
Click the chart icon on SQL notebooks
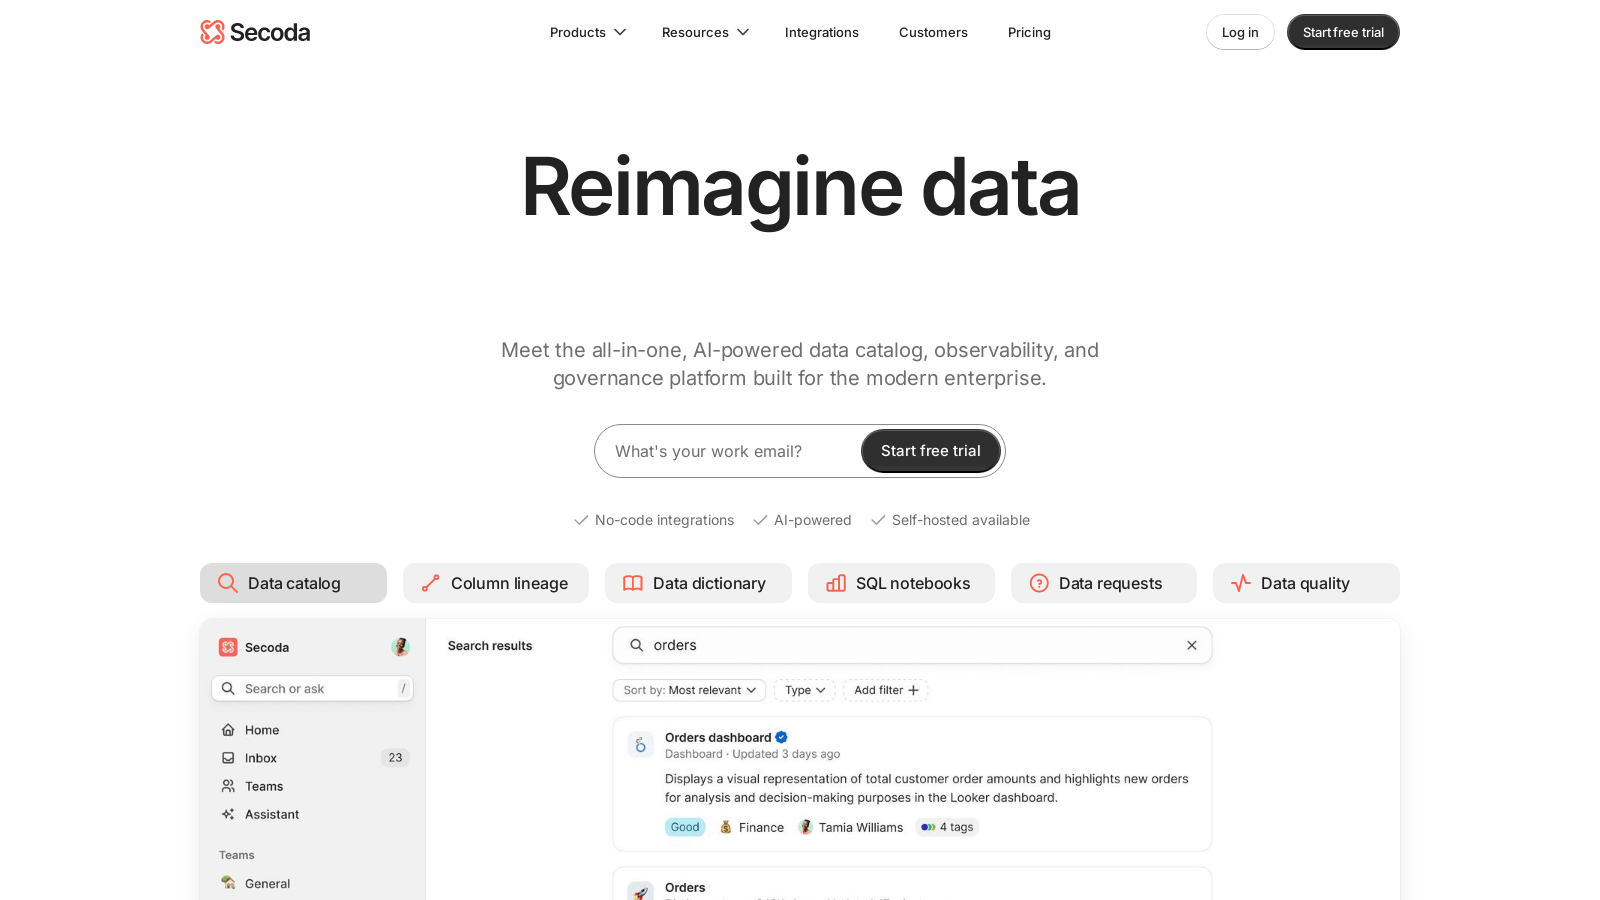836,583
